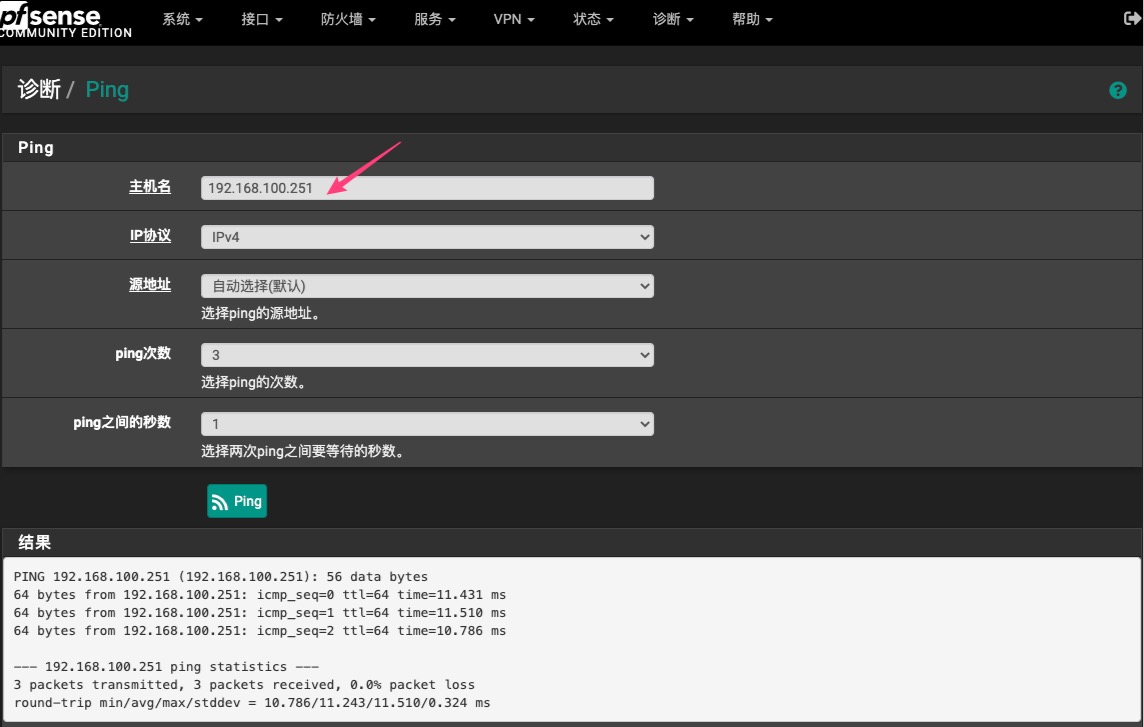The height and width of the screenshot is (727, 1144).
Task: Click the logout icon at top right
Action: [x=1133, y=19]
